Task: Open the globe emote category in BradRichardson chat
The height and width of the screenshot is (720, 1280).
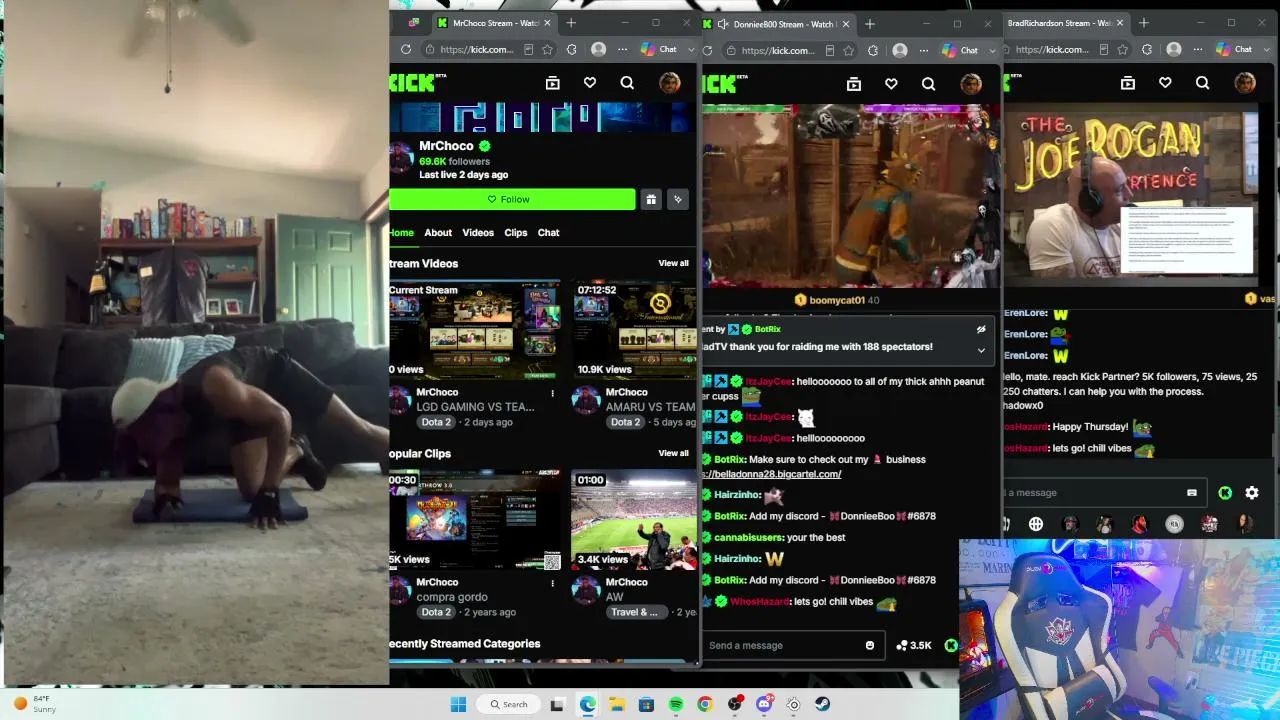Action: pos(1036,524)
